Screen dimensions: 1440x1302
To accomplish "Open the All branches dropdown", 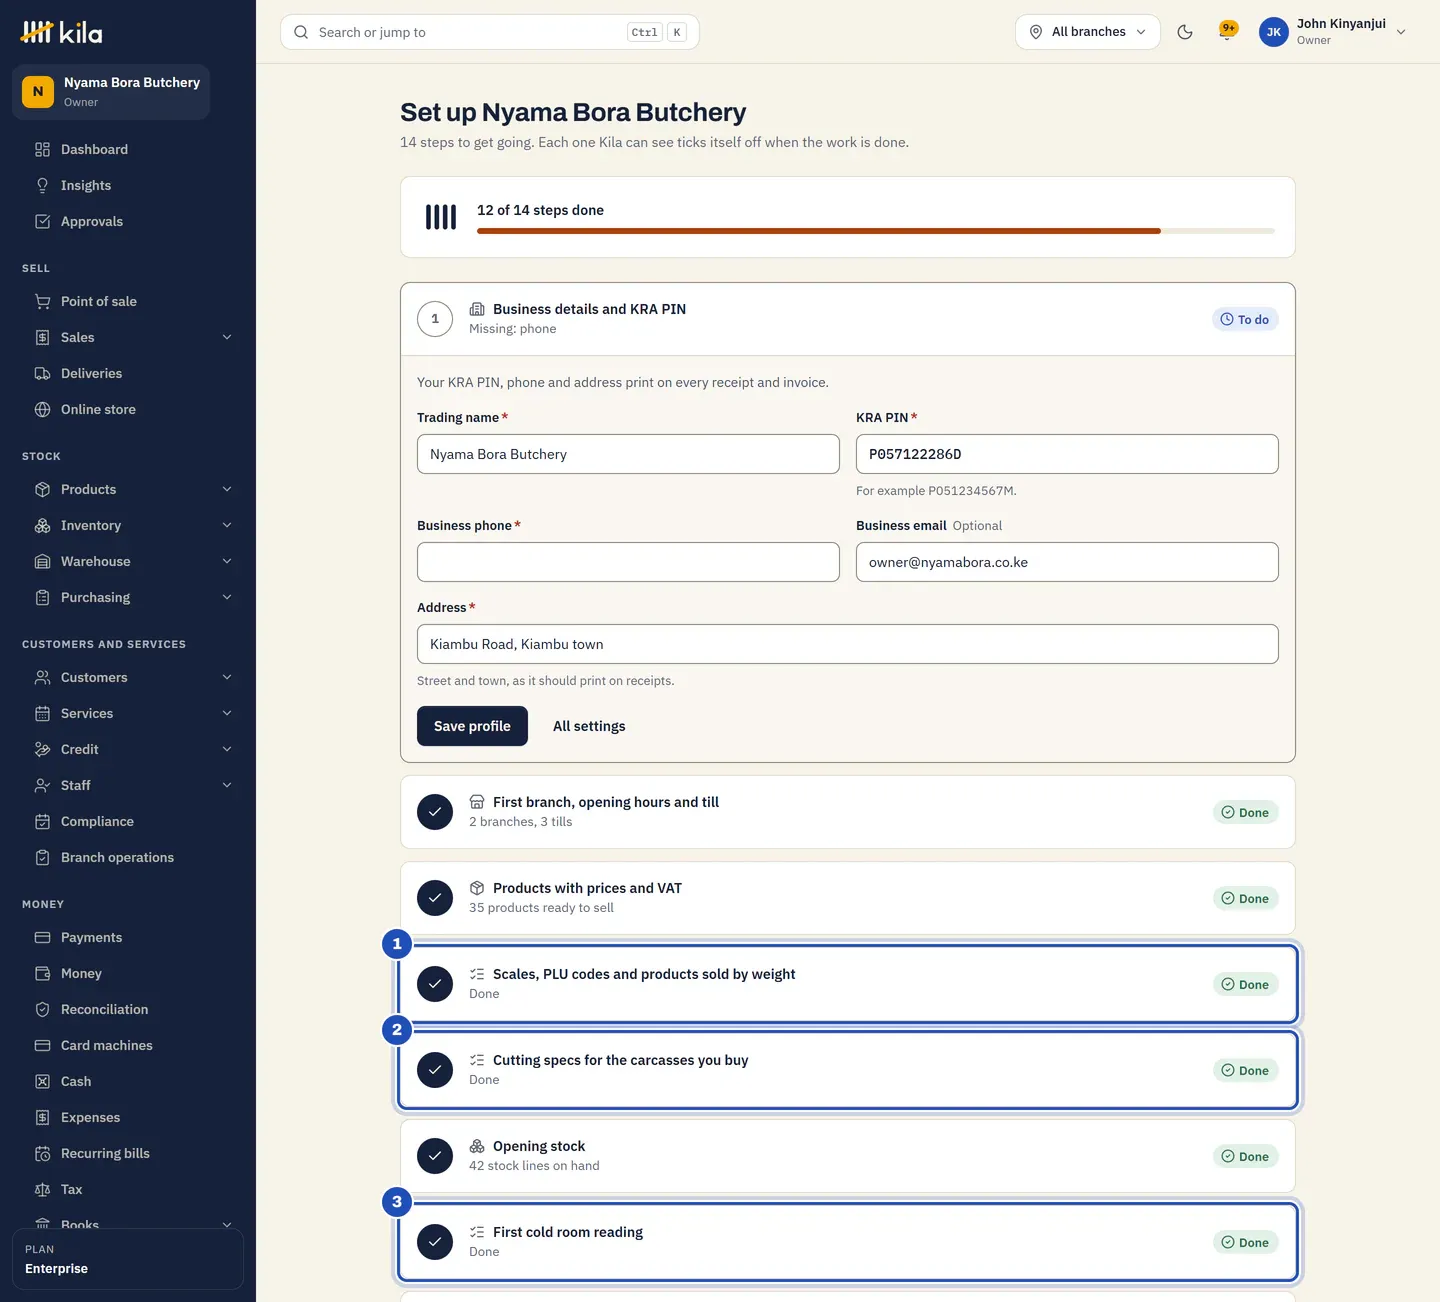I will [1088, 32].
